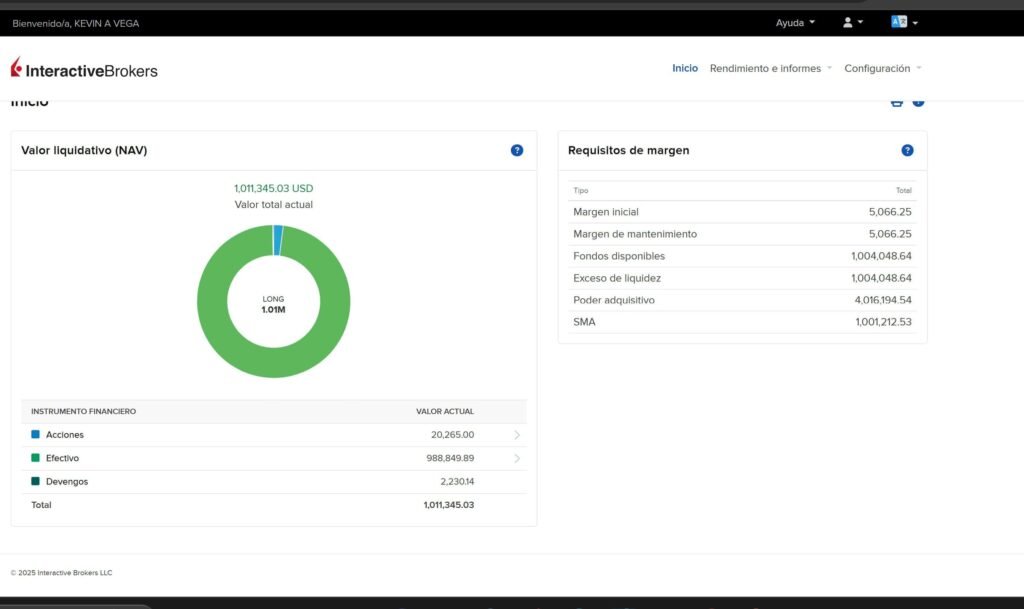The height and width of the screenshot is (609, 1024).
Task: Click the green Efectivo donut segment
Action: pyautogui.click(x=274, y=363)
